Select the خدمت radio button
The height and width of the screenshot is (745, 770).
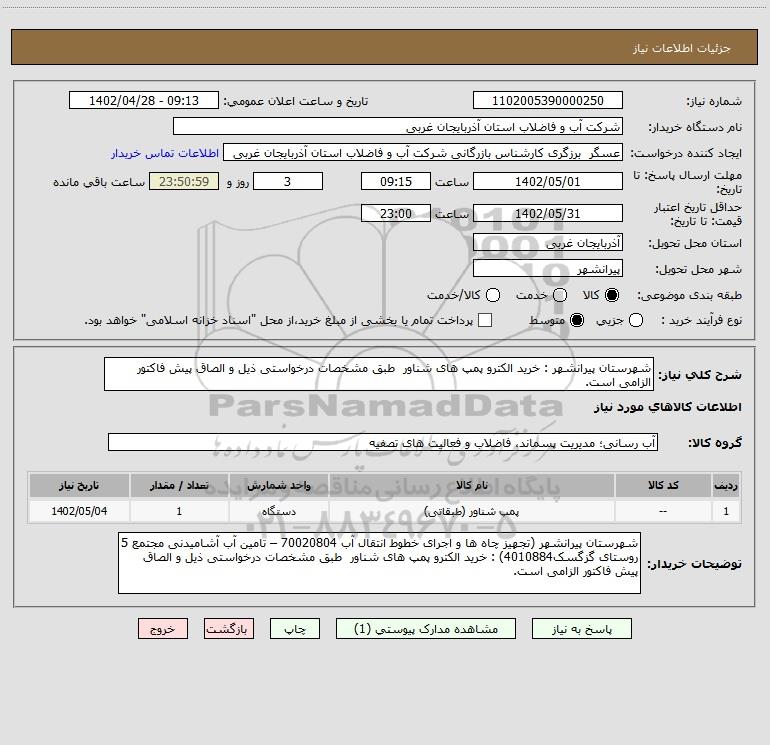click(560, 295)
